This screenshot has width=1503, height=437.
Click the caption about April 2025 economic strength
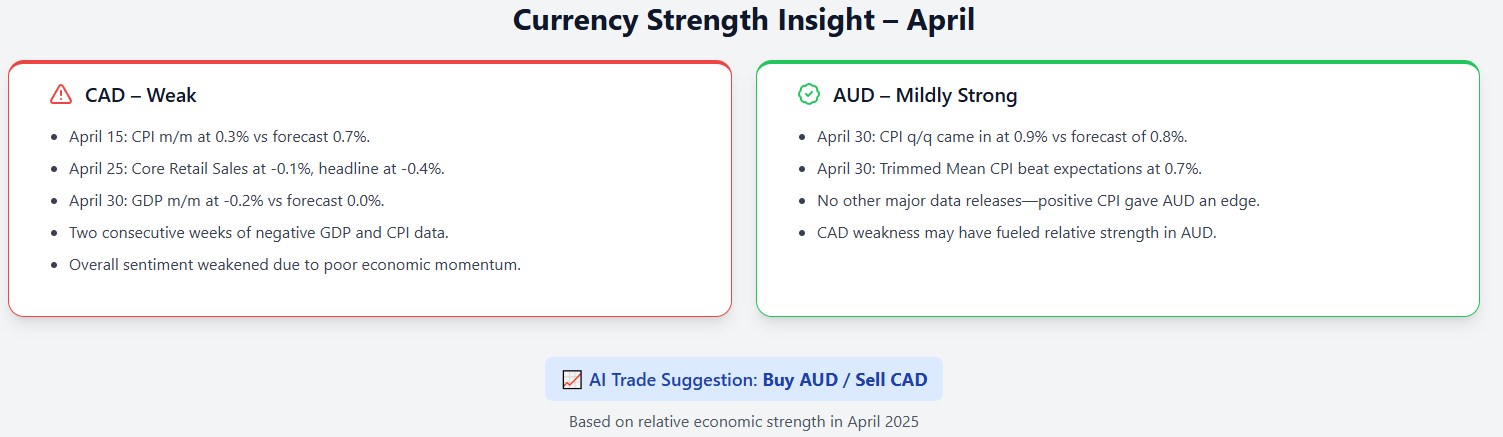(x=744, y=421)
